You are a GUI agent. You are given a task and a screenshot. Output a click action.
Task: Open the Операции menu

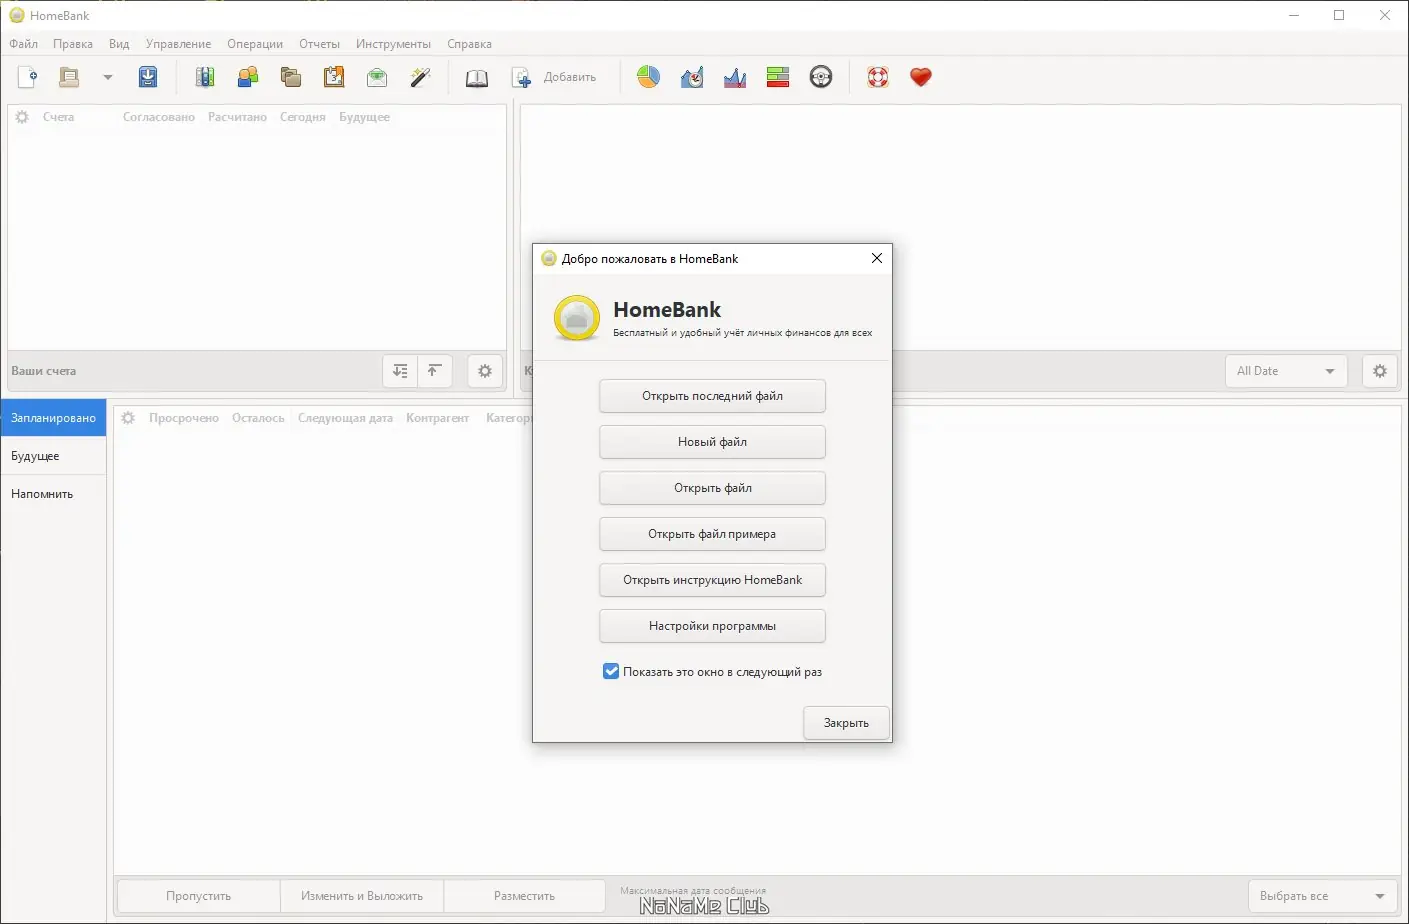(255, 44)
